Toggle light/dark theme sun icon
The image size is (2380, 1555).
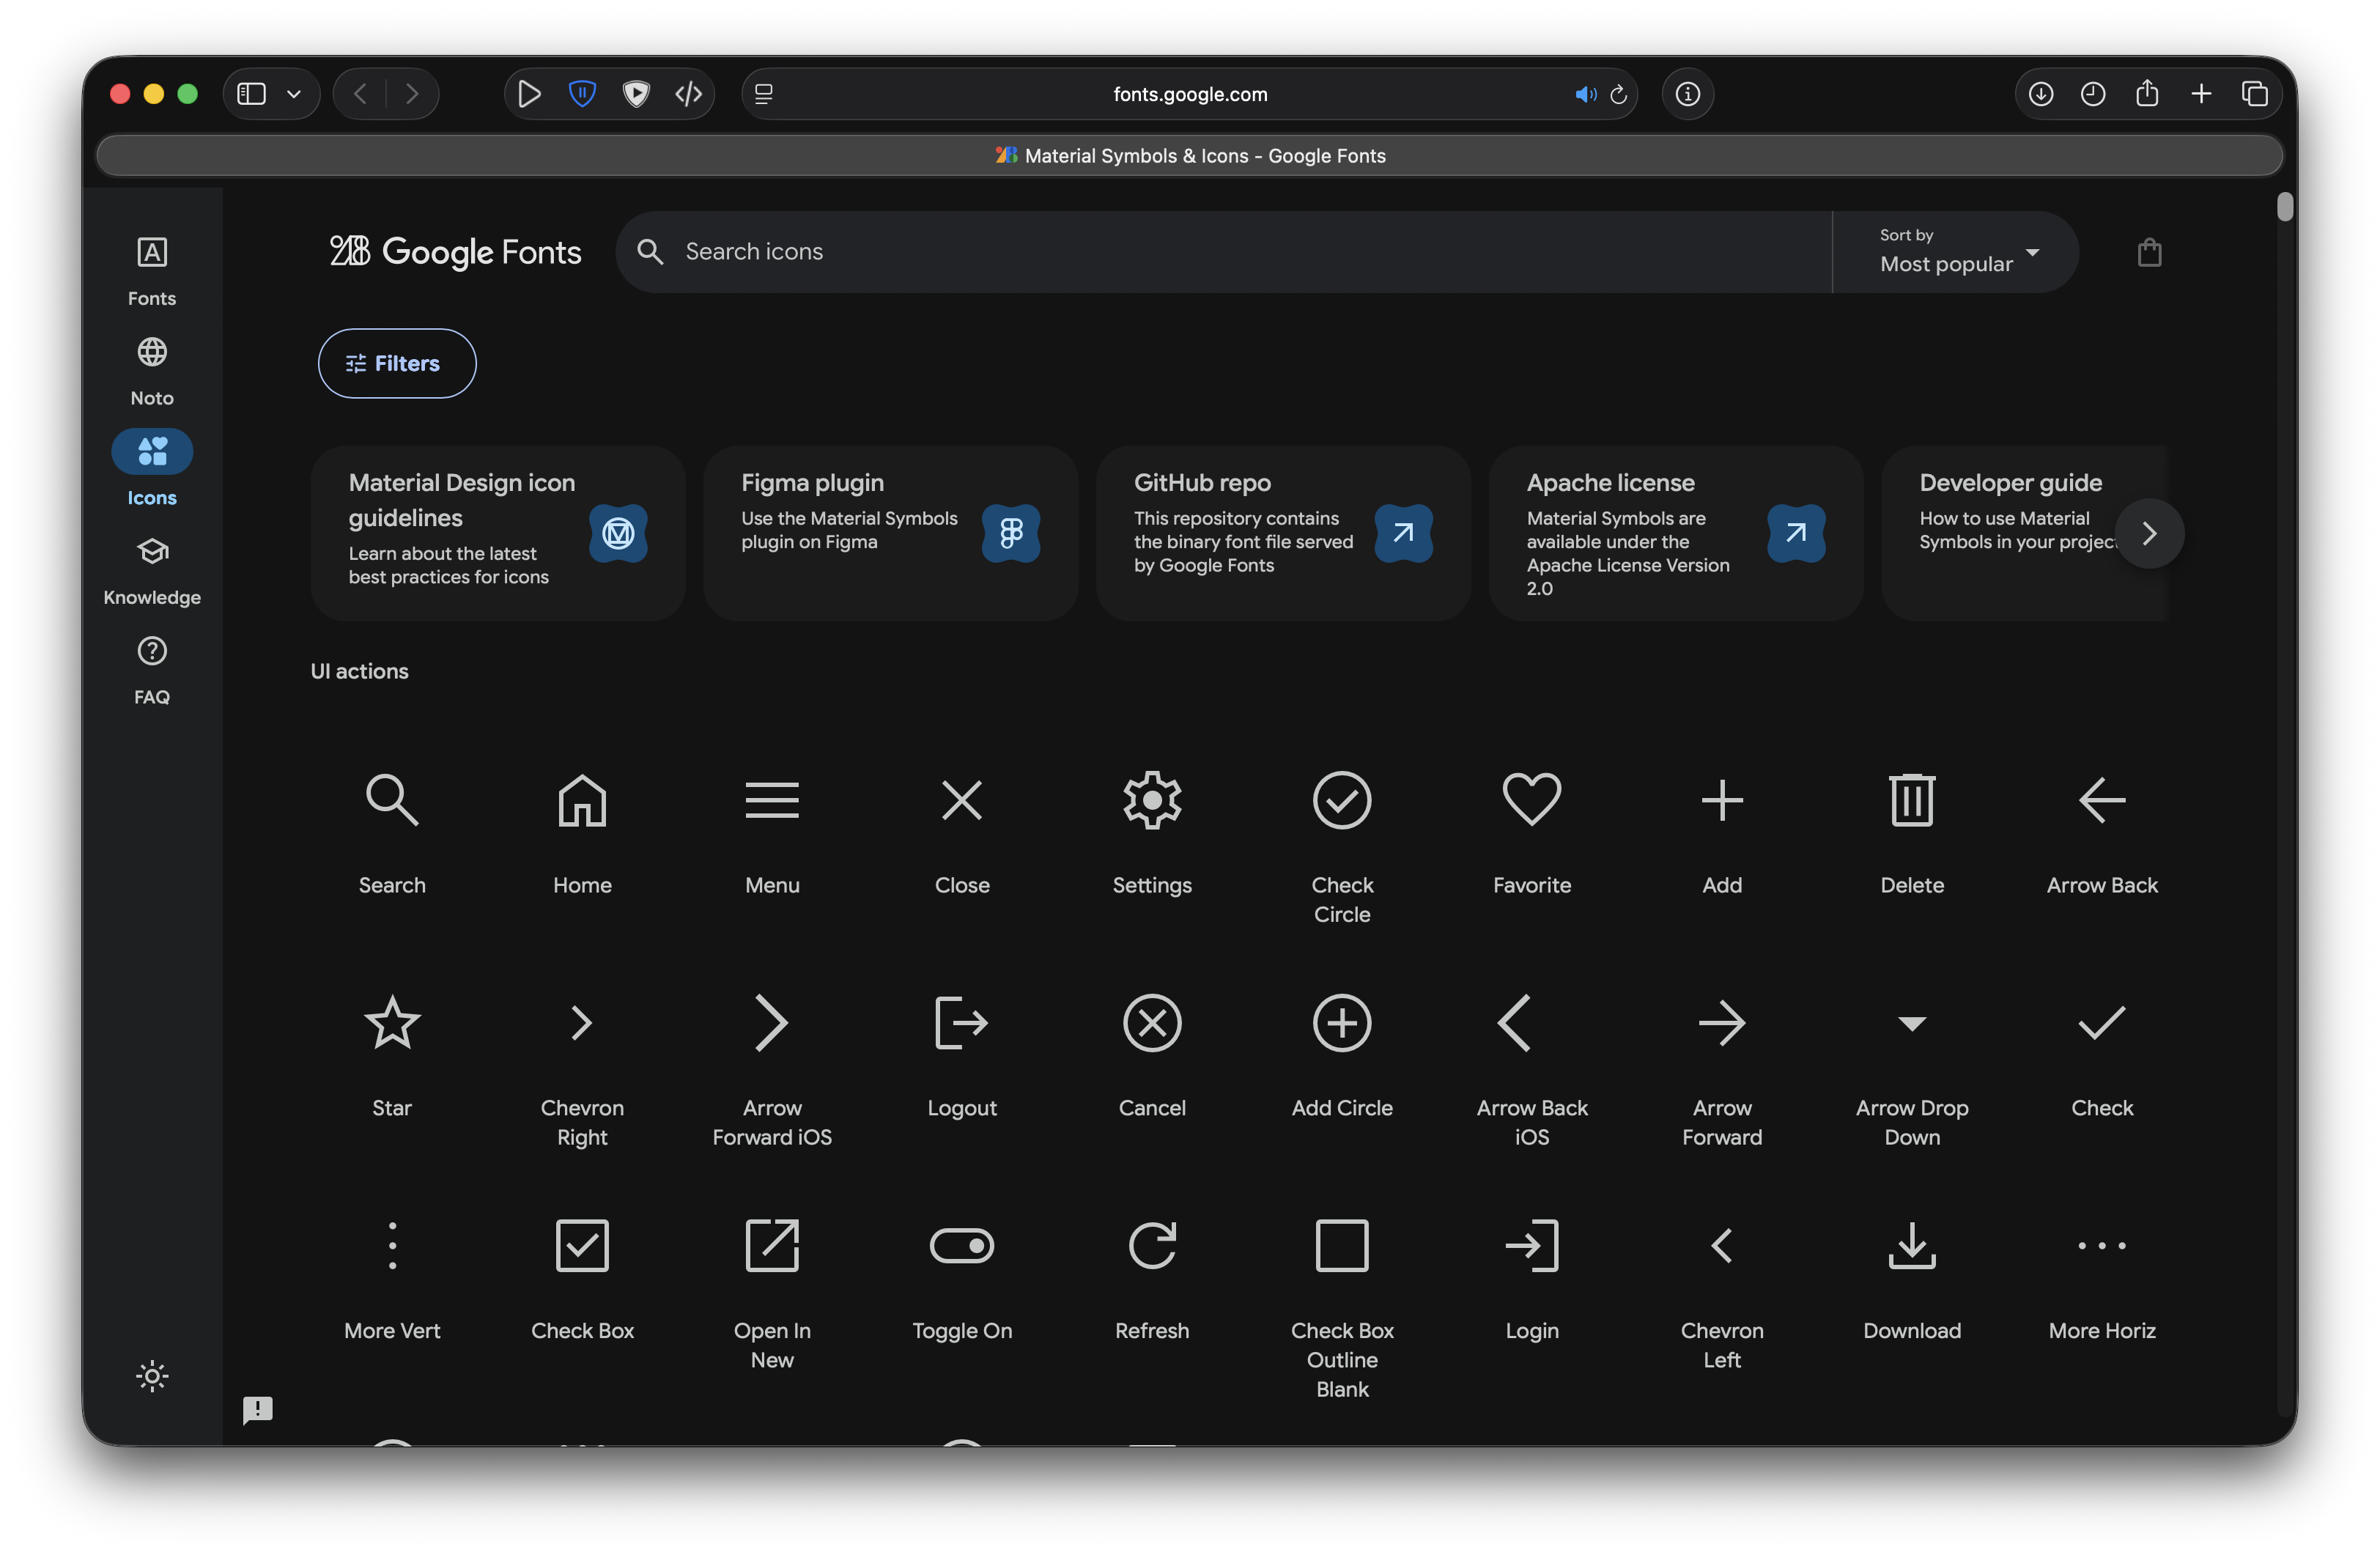[x=152, y=1376]
